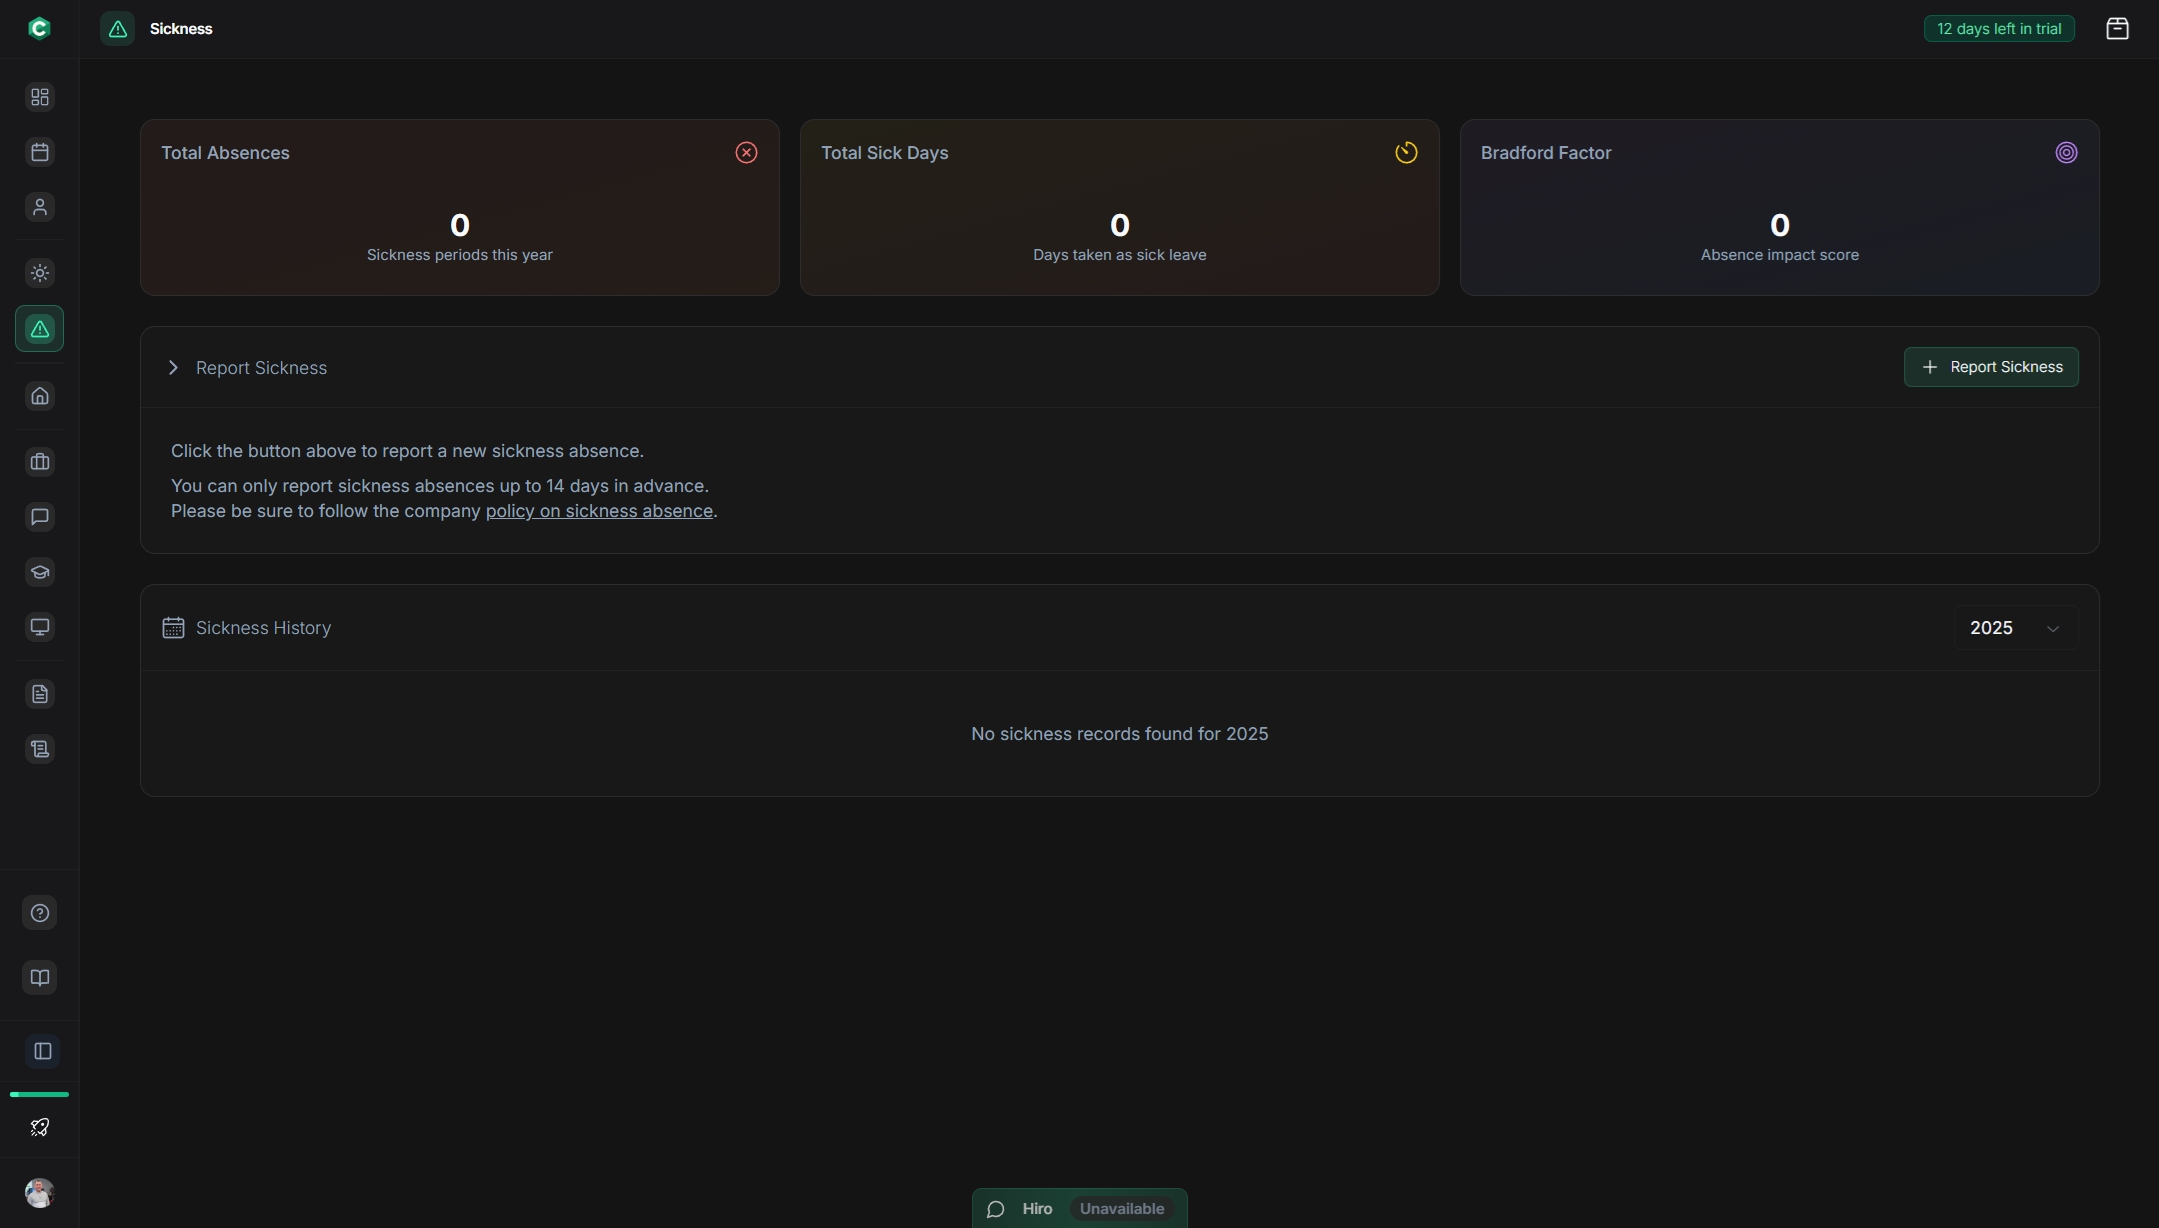Viewport: 2159px width, 1228px height.
Task: Click the person profile sidebar icon
Action: (x=40, y=207)
